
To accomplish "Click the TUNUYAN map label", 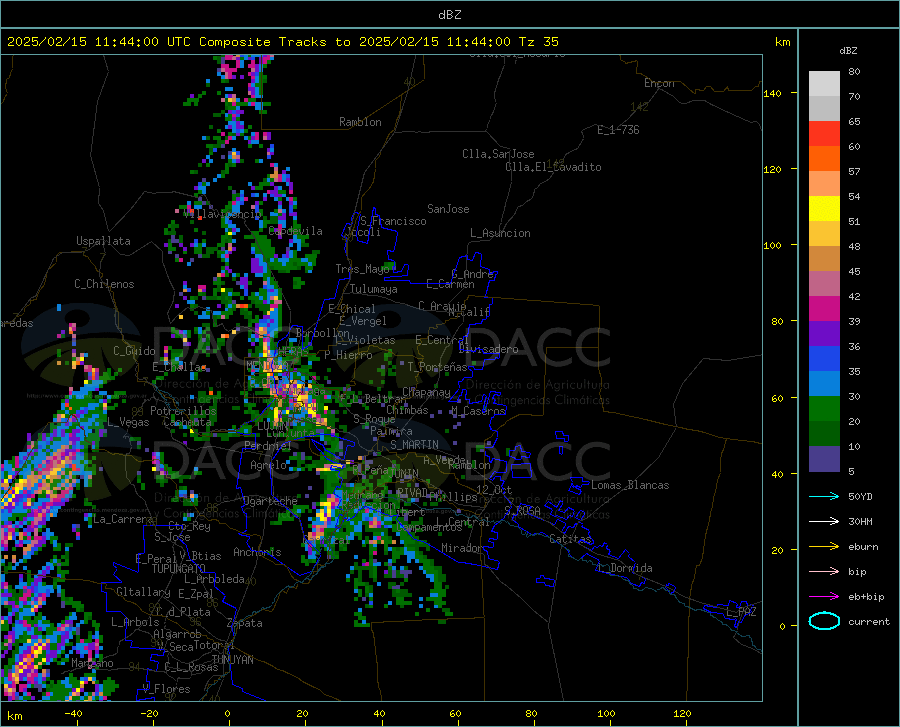I will [232, 660].
